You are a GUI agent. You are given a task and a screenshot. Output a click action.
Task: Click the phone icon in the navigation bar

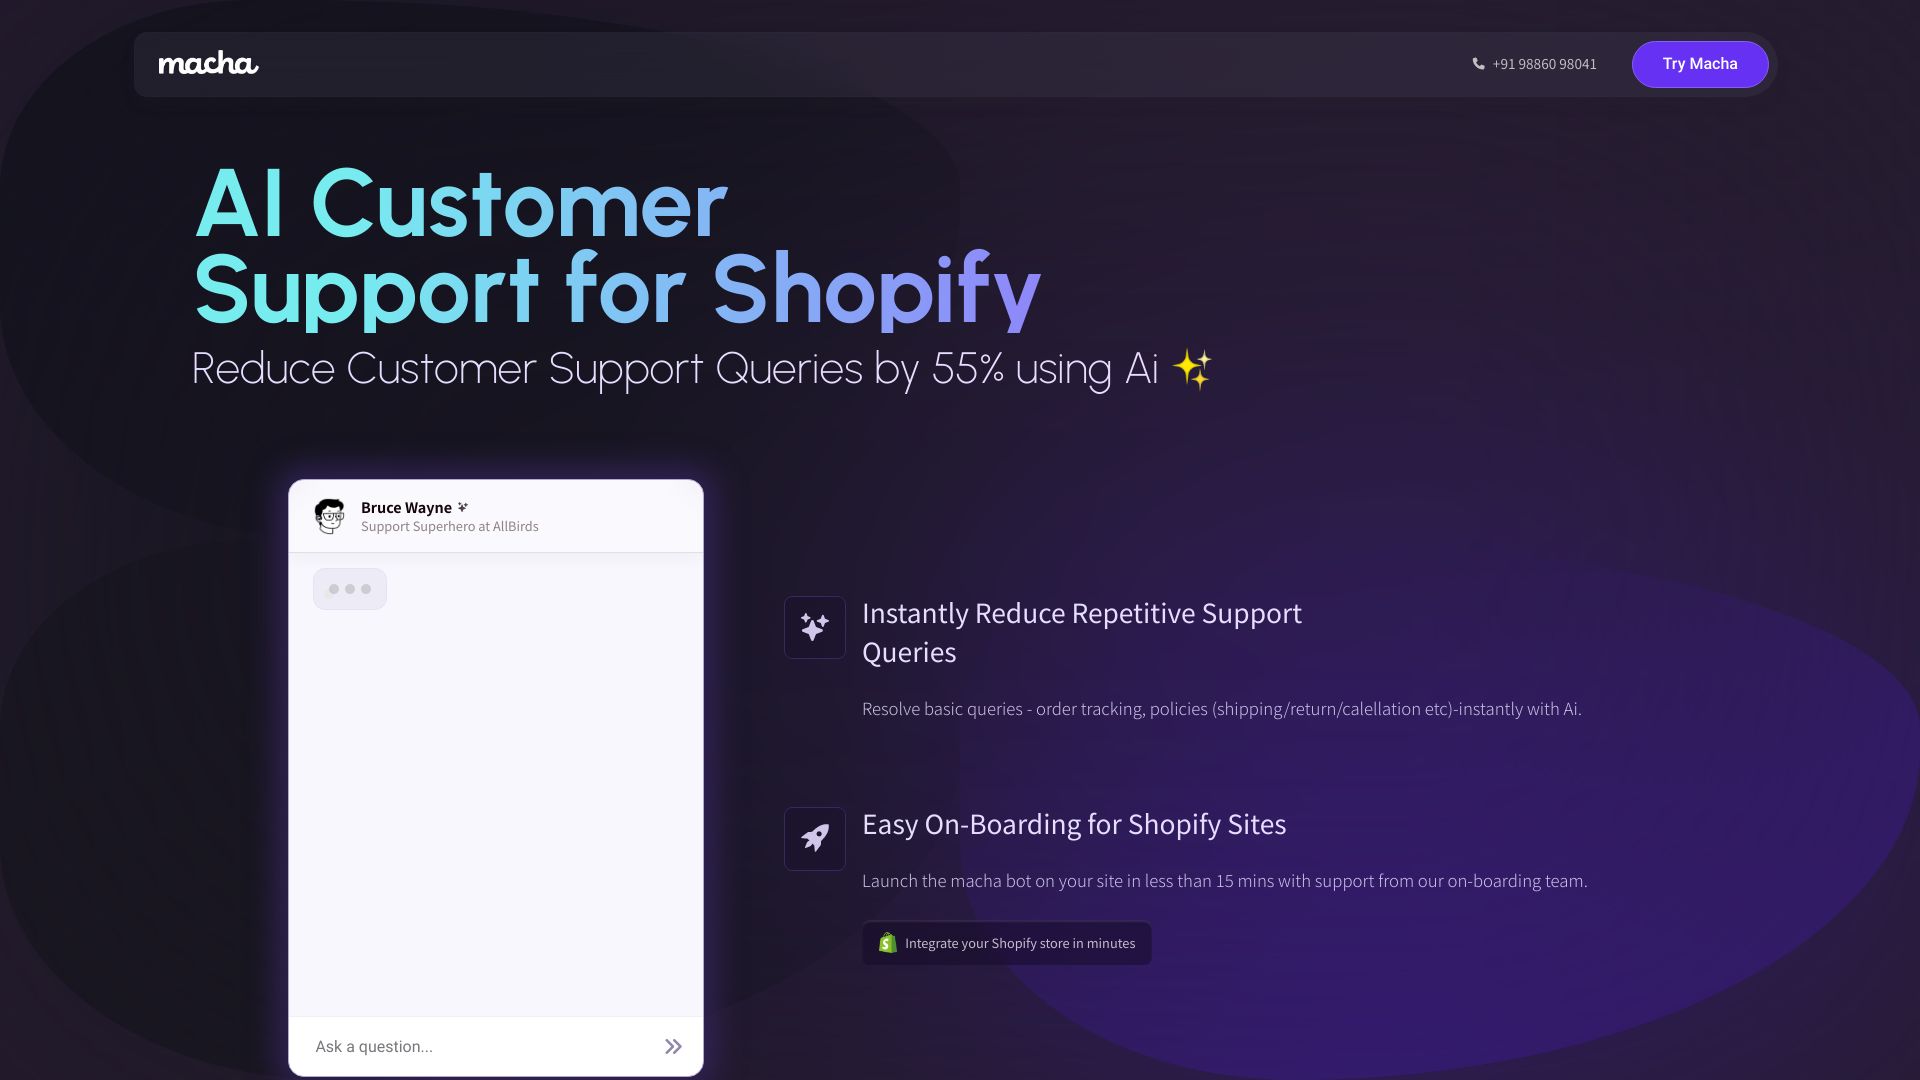[x=1478, y=64]
